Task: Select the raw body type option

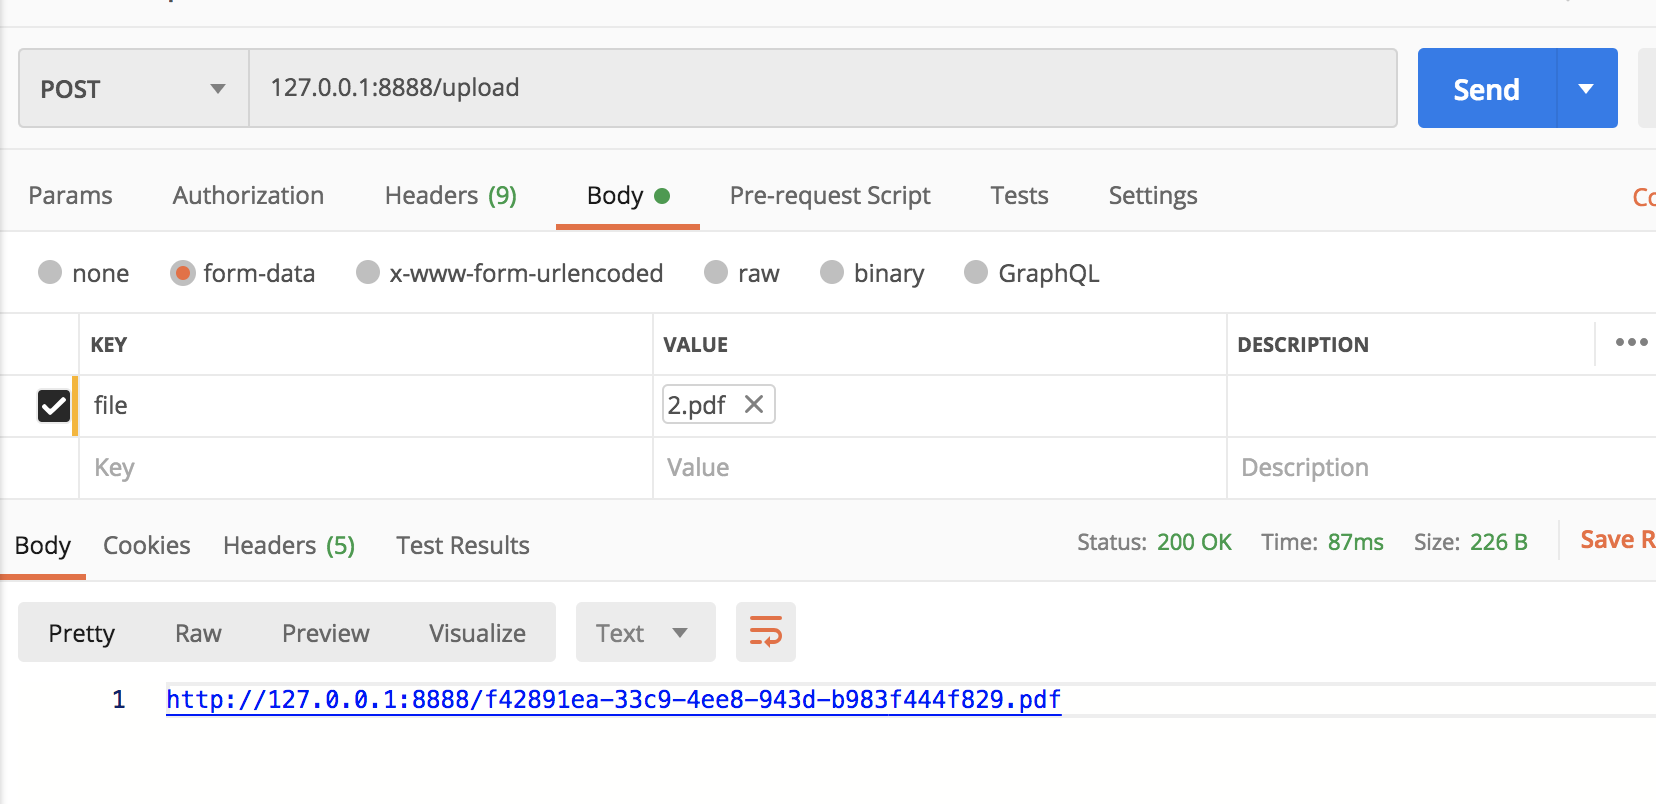Action: point(716,272)
